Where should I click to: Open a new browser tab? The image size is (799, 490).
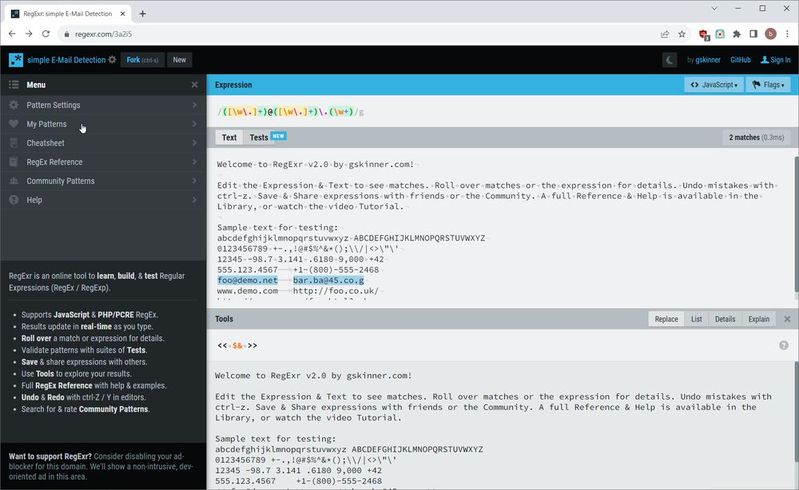[x=143, y=14]
